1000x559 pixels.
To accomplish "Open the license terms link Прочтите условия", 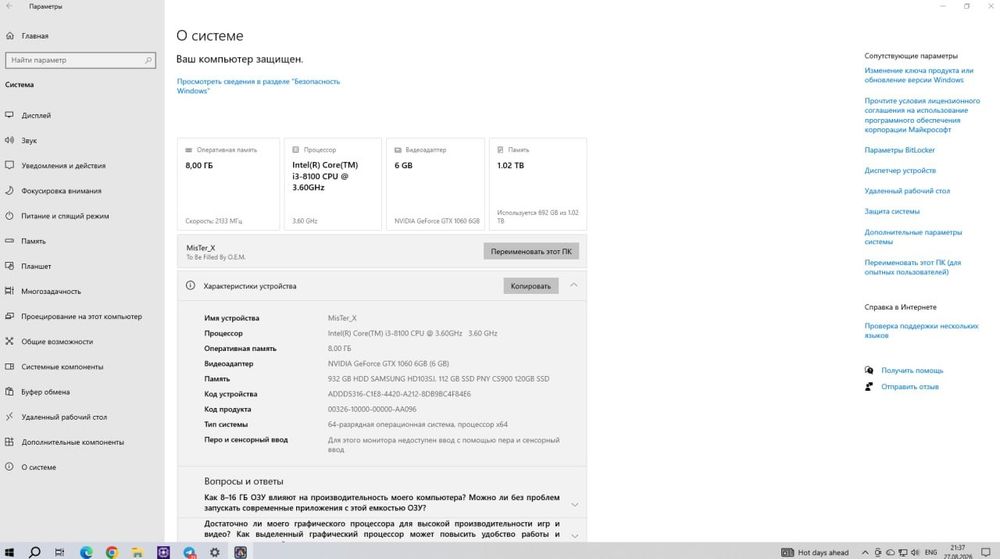I will pos(922,115).
